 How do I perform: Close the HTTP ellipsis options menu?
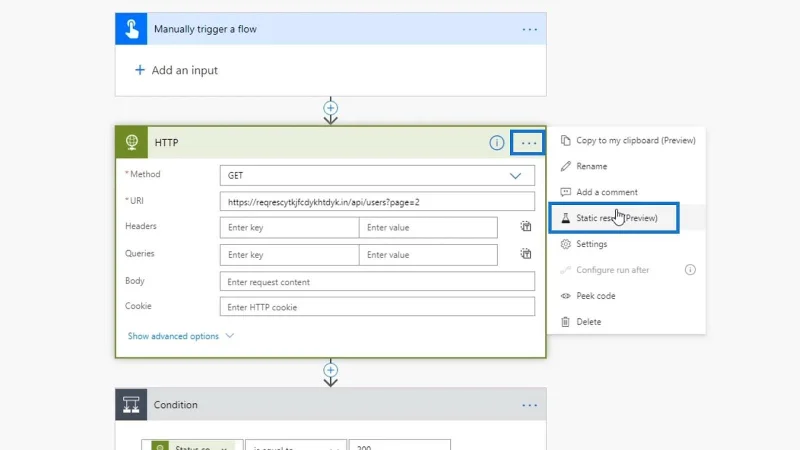(x=528, y=143)
